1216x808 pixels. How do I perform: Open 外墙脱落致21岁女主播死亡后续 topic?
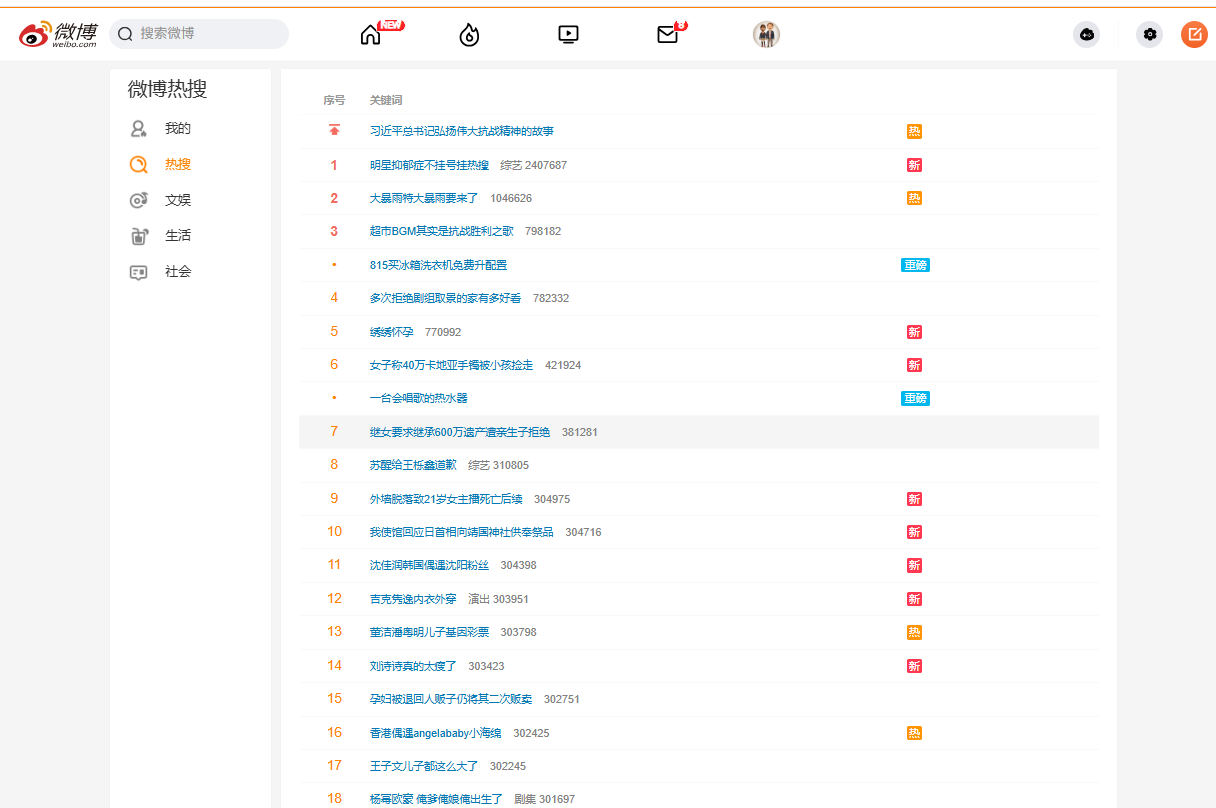click(x=446, y=499)
